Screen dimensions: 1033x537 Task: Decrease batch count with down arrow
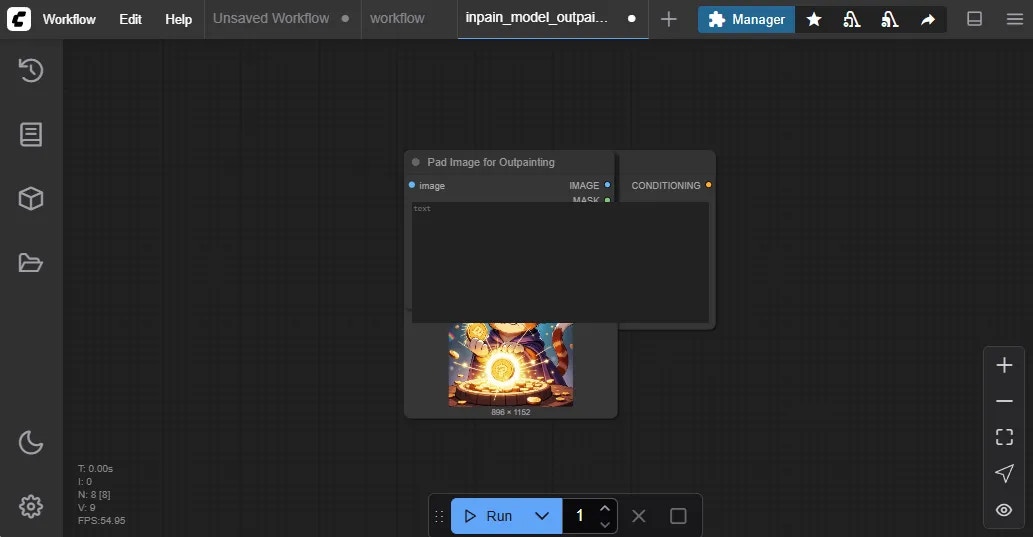(605, 524)
